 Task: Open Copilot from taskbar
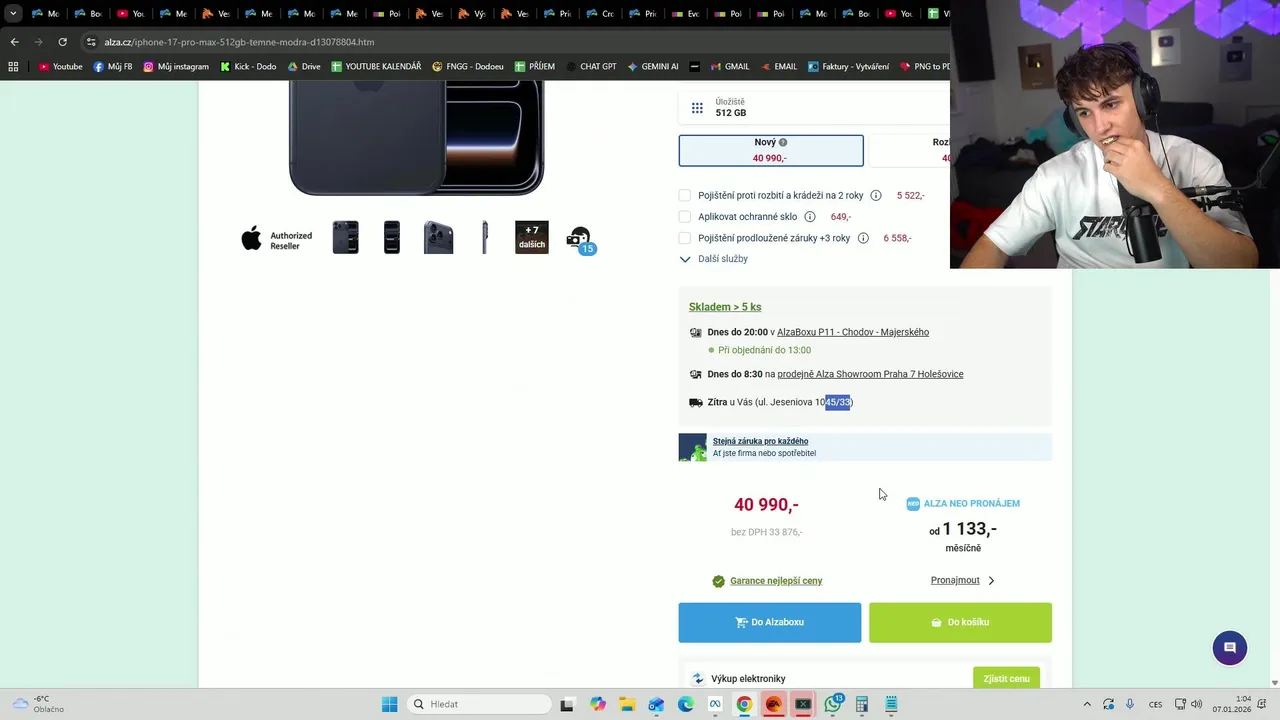(x=598, y=704)
